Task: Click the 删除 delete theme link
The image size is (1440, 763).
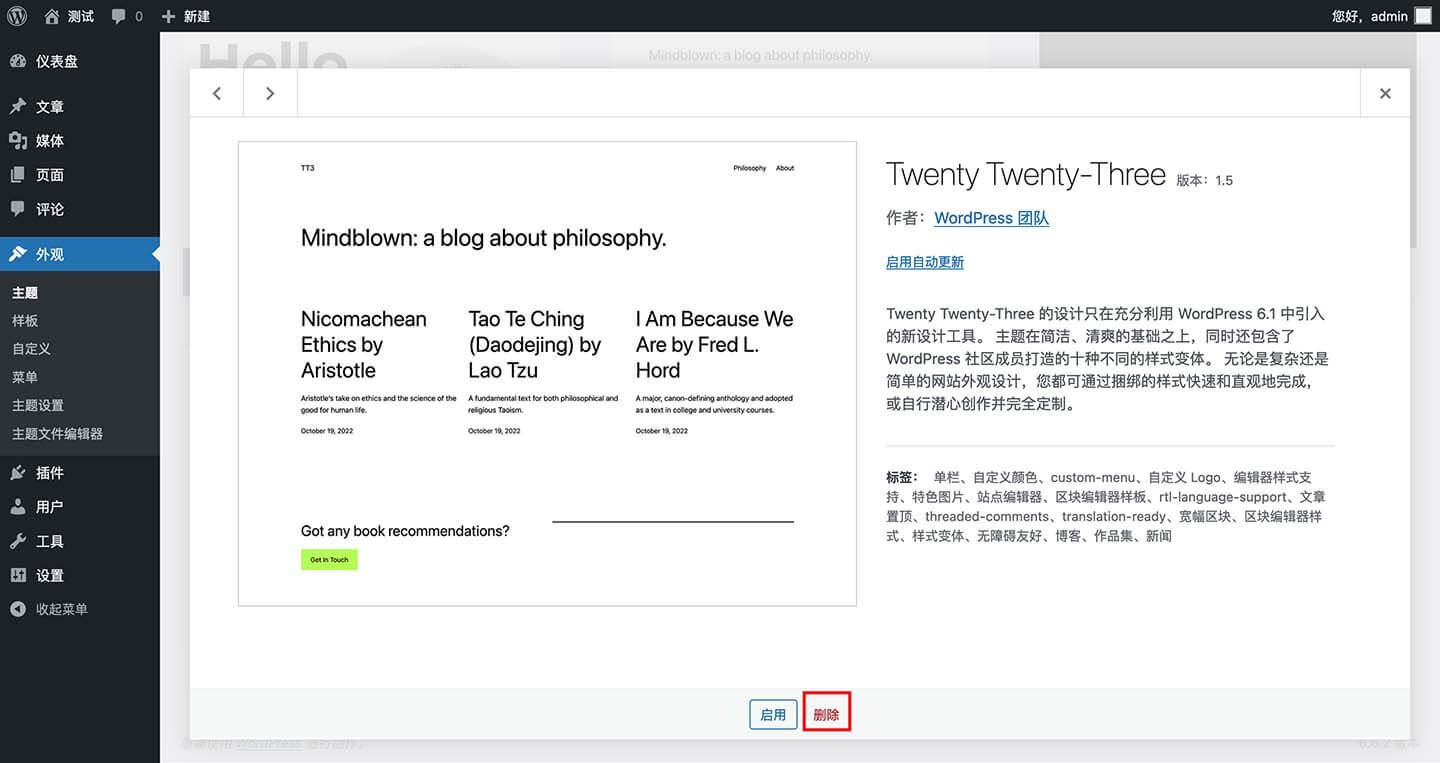Action: (x=826, y=715)
